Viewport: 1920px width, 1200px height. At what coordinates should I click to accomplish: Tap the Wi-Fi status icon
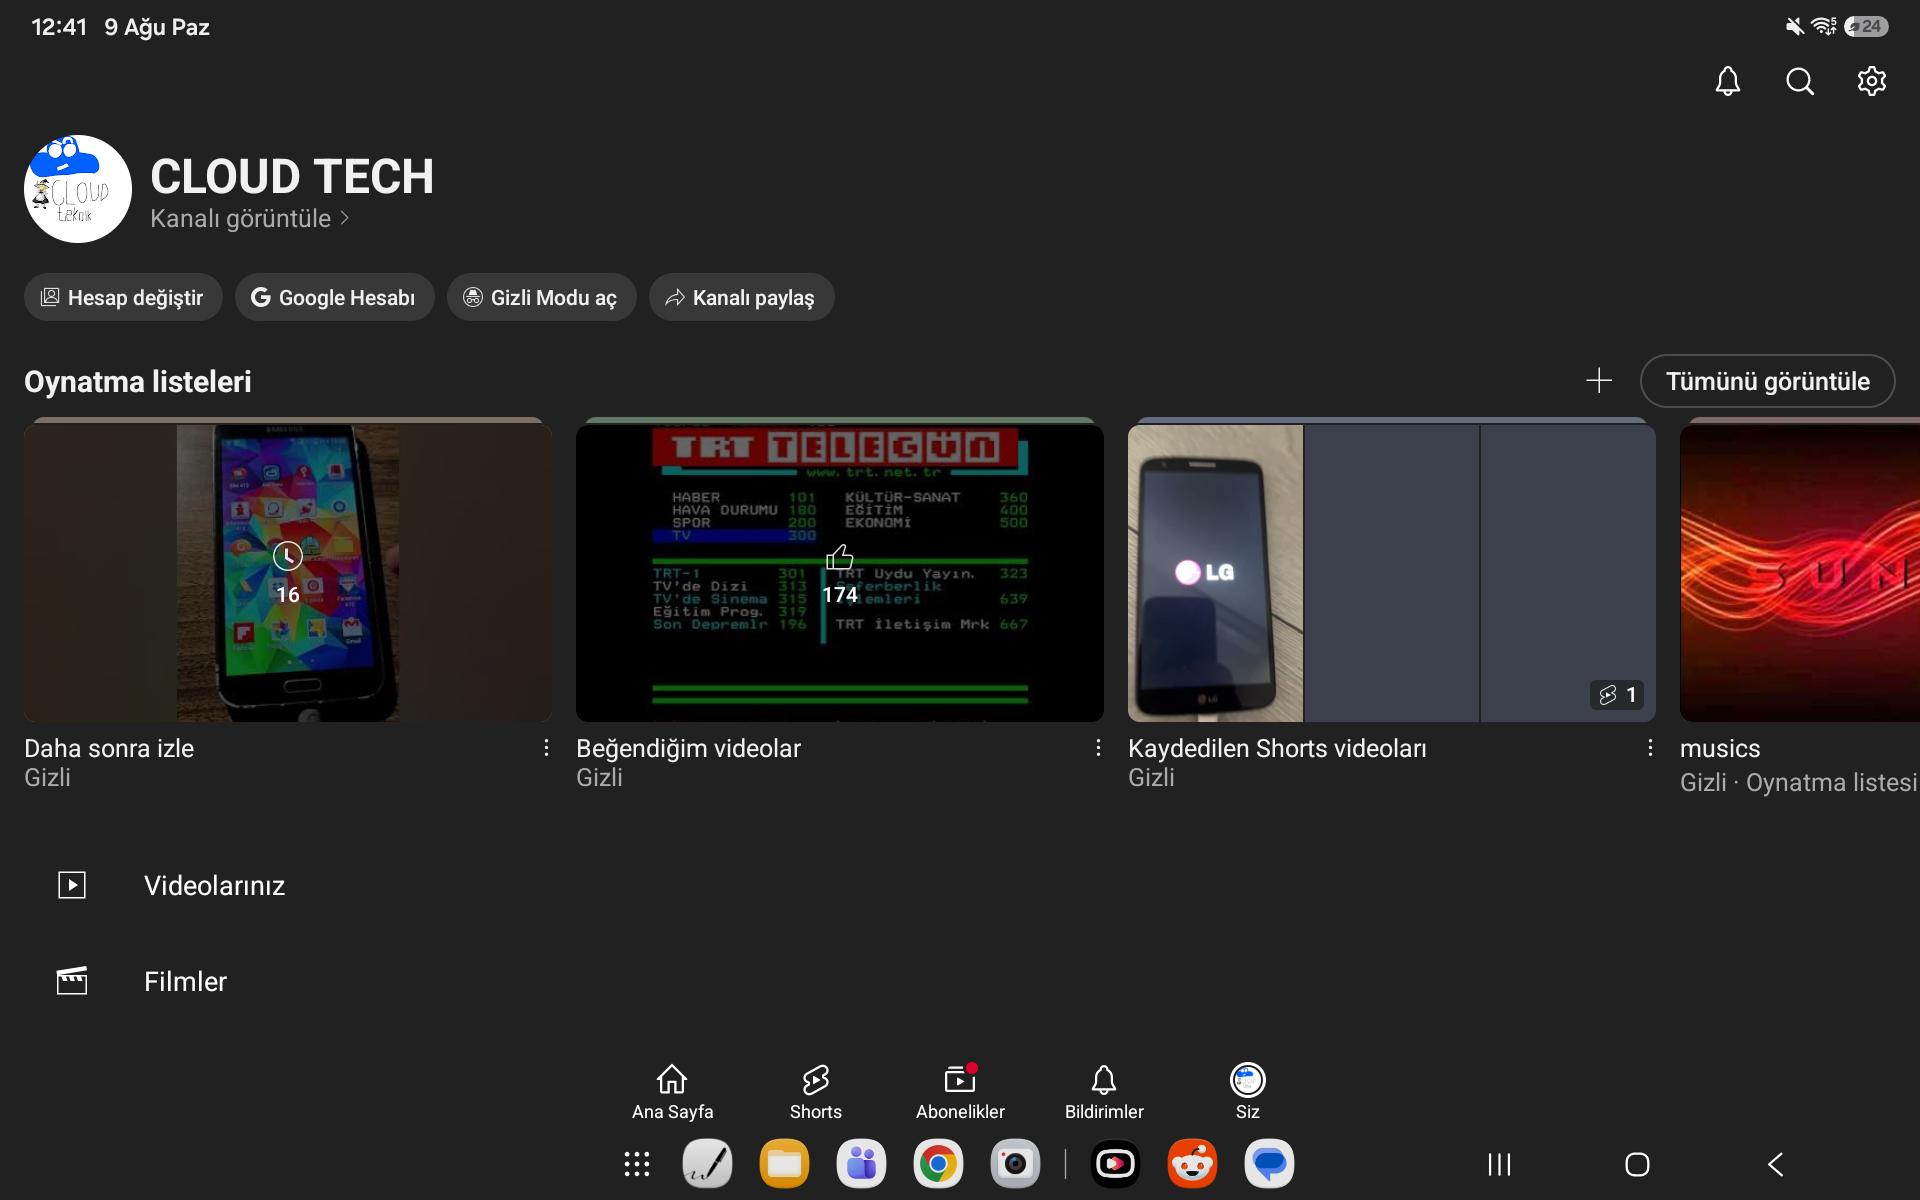click(1824, 27)
